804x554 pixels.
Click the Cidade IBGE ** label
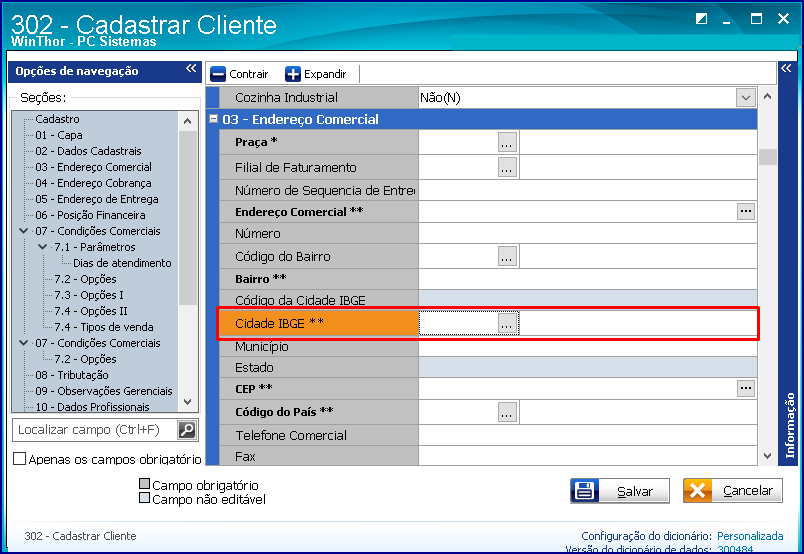(x=279, y=323)
